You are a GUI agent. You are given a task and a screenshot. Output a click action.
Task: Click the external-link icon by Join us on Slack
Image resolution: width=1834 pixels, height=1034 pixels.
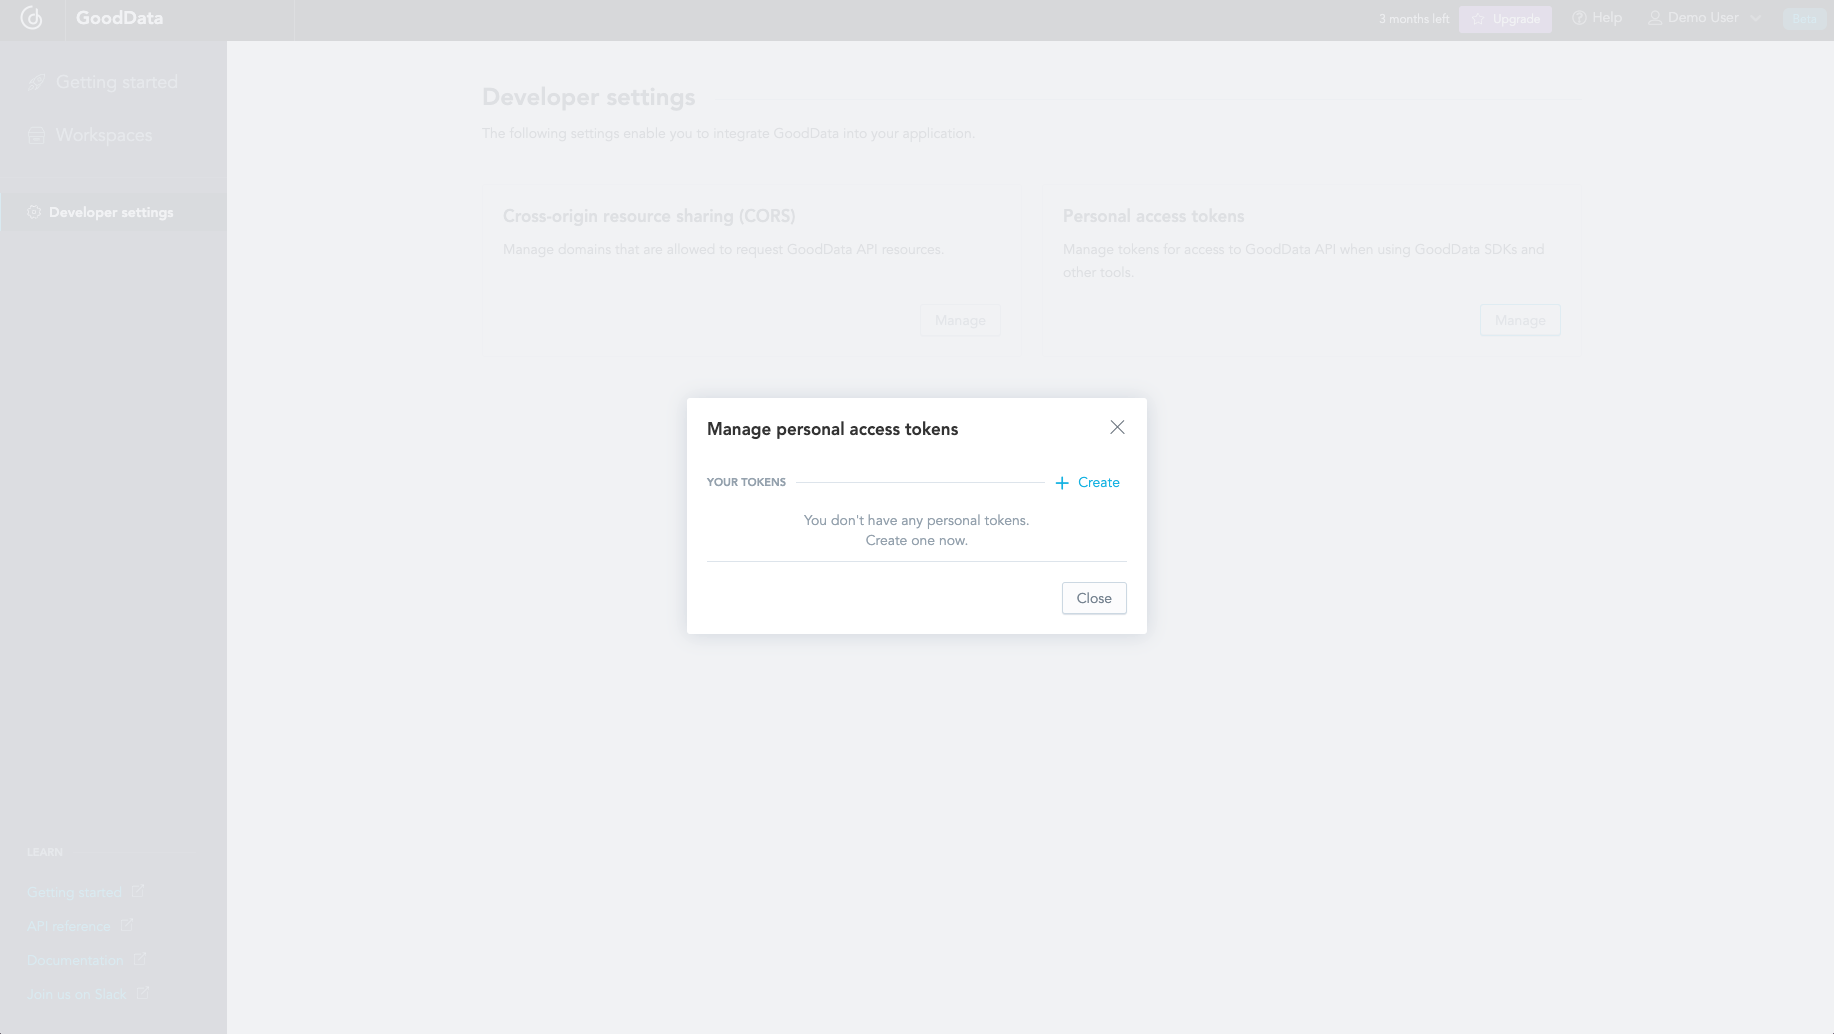[x=143, y=993]
